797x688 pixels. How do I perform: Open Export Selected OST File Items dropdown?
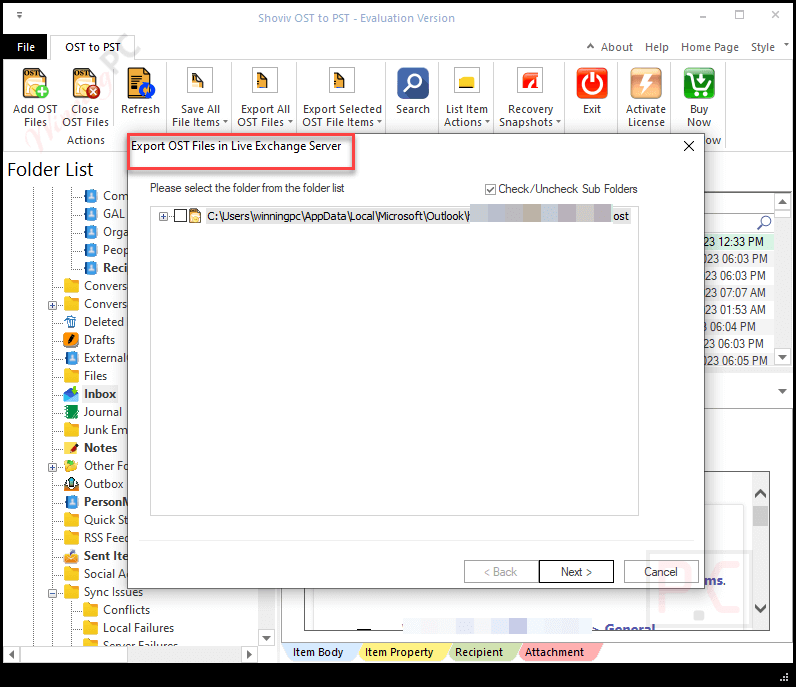(x=379, y=122)
